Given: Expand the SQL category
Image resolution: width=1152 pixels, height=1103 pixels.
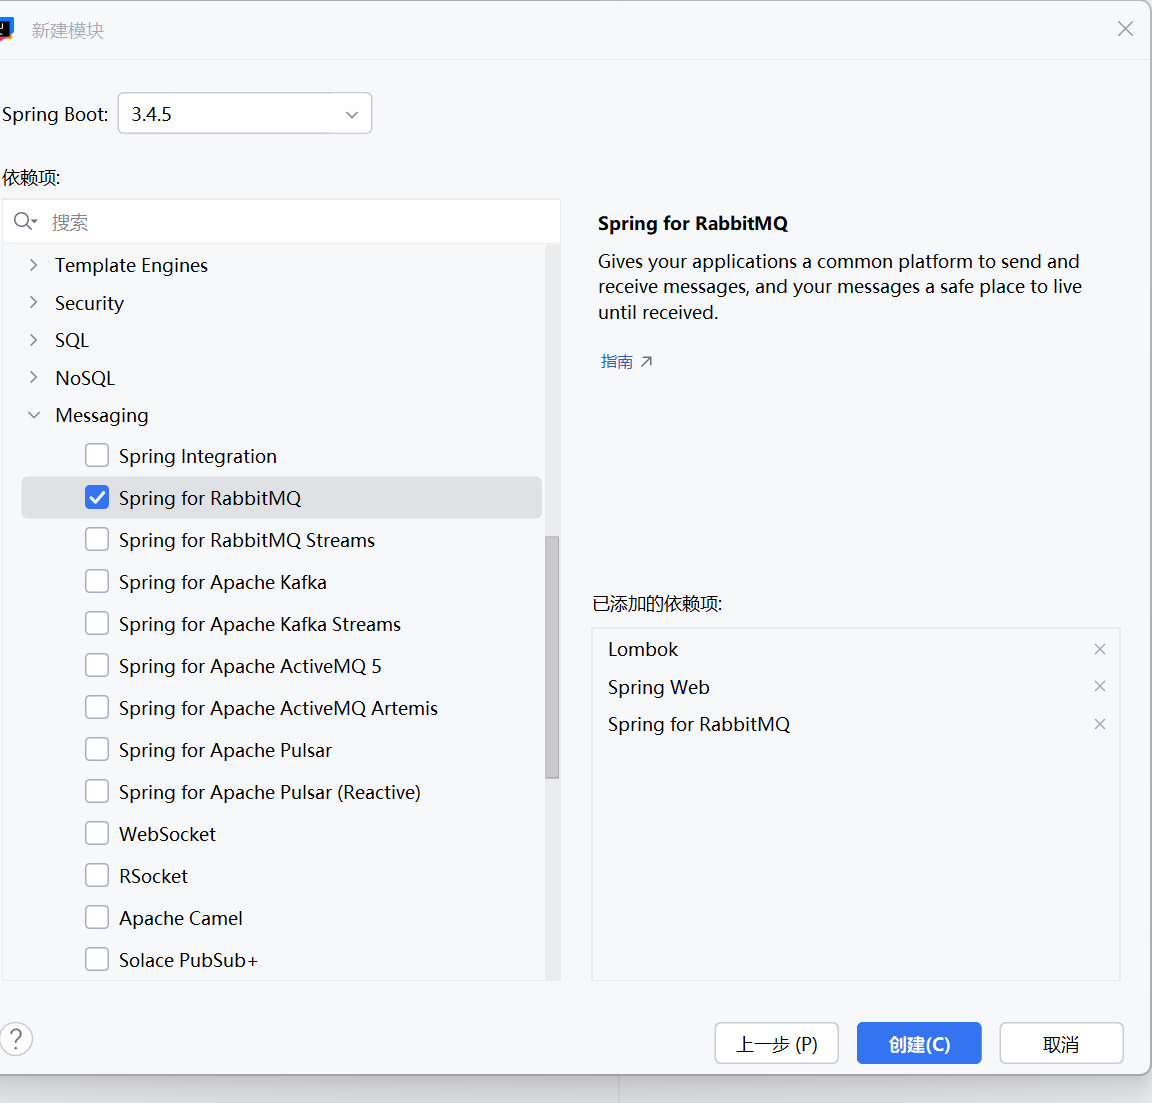Looking at the screenshot, I should (x=33, y=339).
